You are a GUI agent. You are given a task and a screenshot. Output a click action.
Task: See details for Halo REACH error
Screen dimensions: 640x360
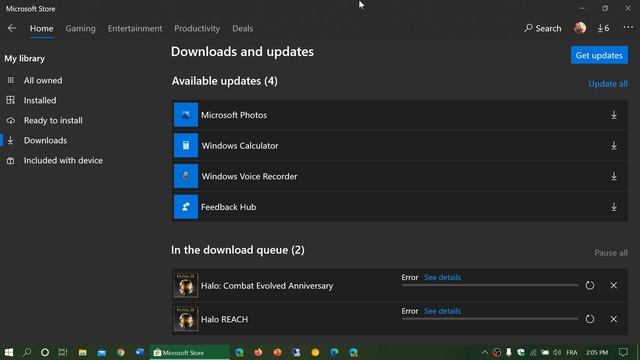coord(442,311)
